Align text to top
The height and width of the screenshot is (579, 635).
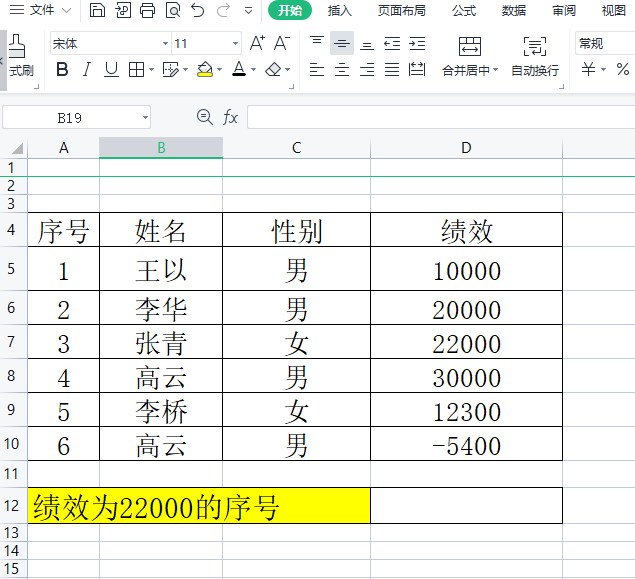pos(317,43)
